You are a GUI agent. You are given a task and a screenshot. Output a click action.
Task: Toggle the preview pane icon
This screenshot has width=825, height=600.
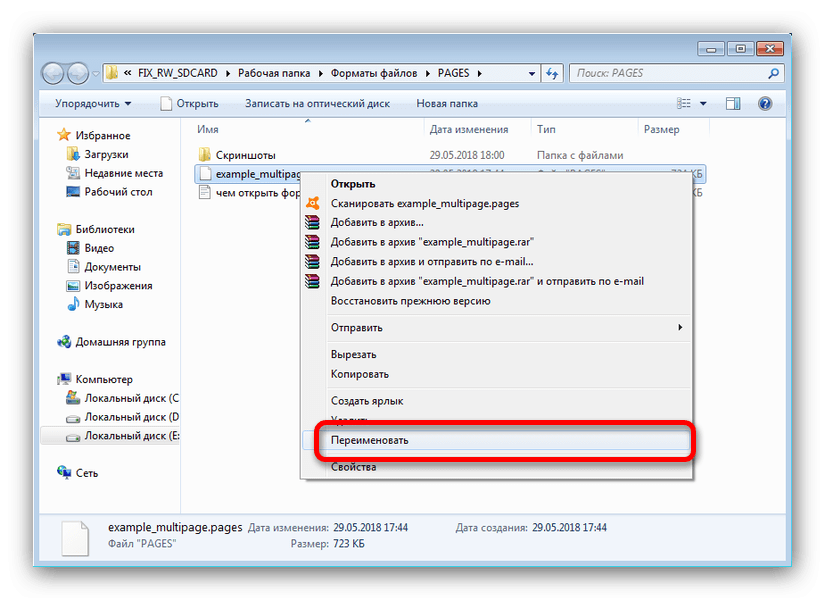(733, 103)
